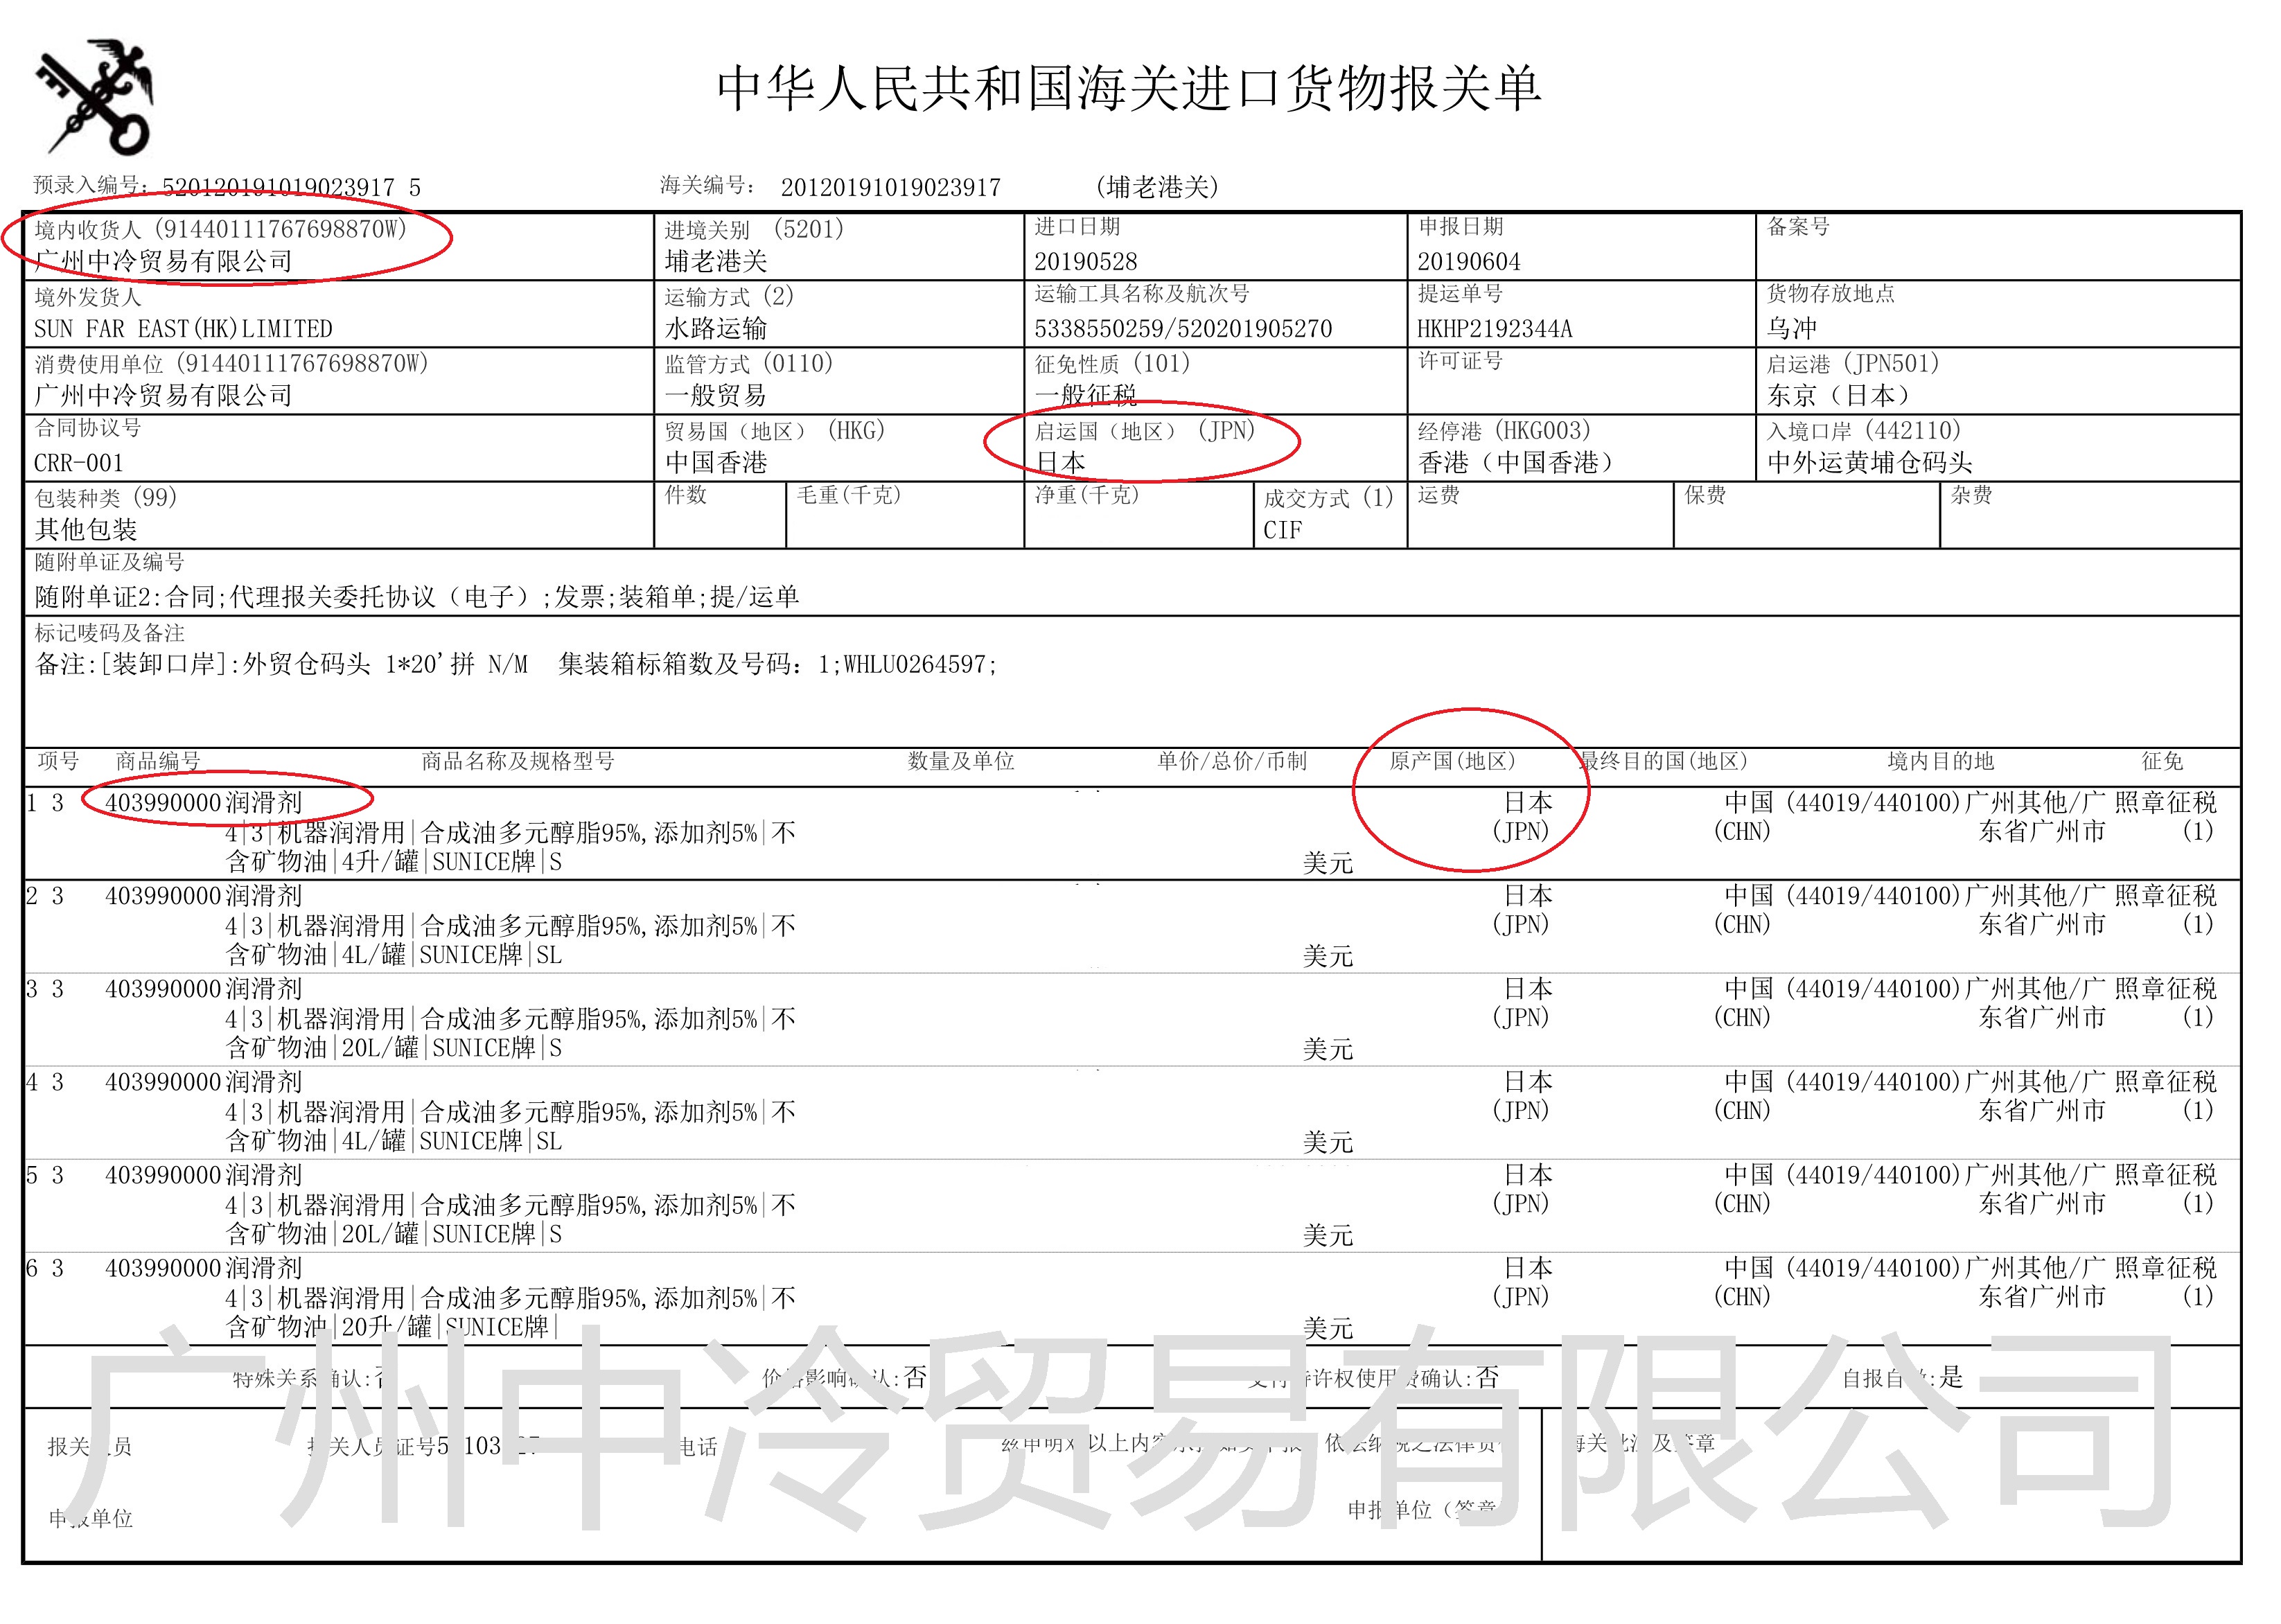
Task: Click the 最终目的国(地区) column header
Action: click(1664, 761)
